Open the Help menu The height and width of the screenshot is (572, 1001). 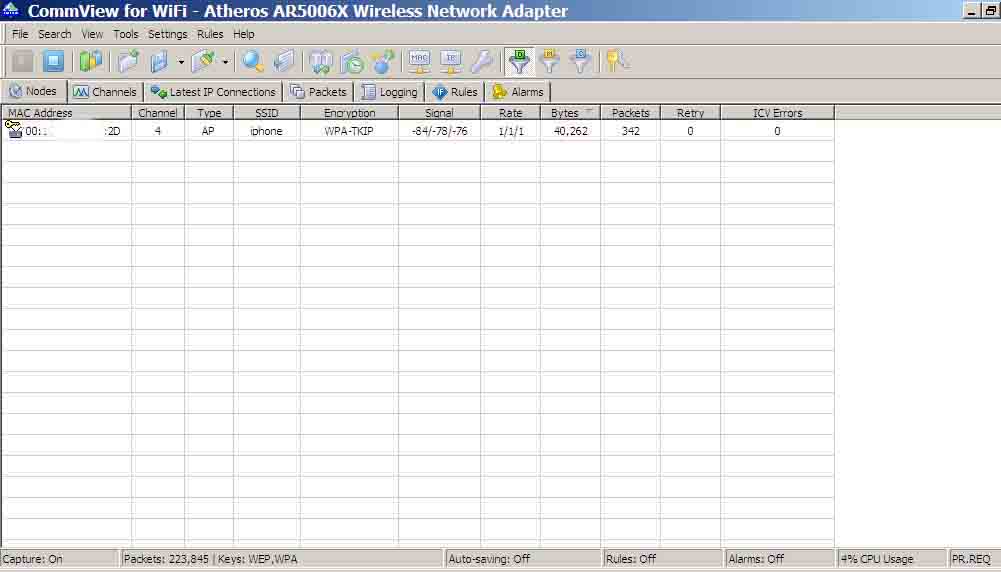243,34
